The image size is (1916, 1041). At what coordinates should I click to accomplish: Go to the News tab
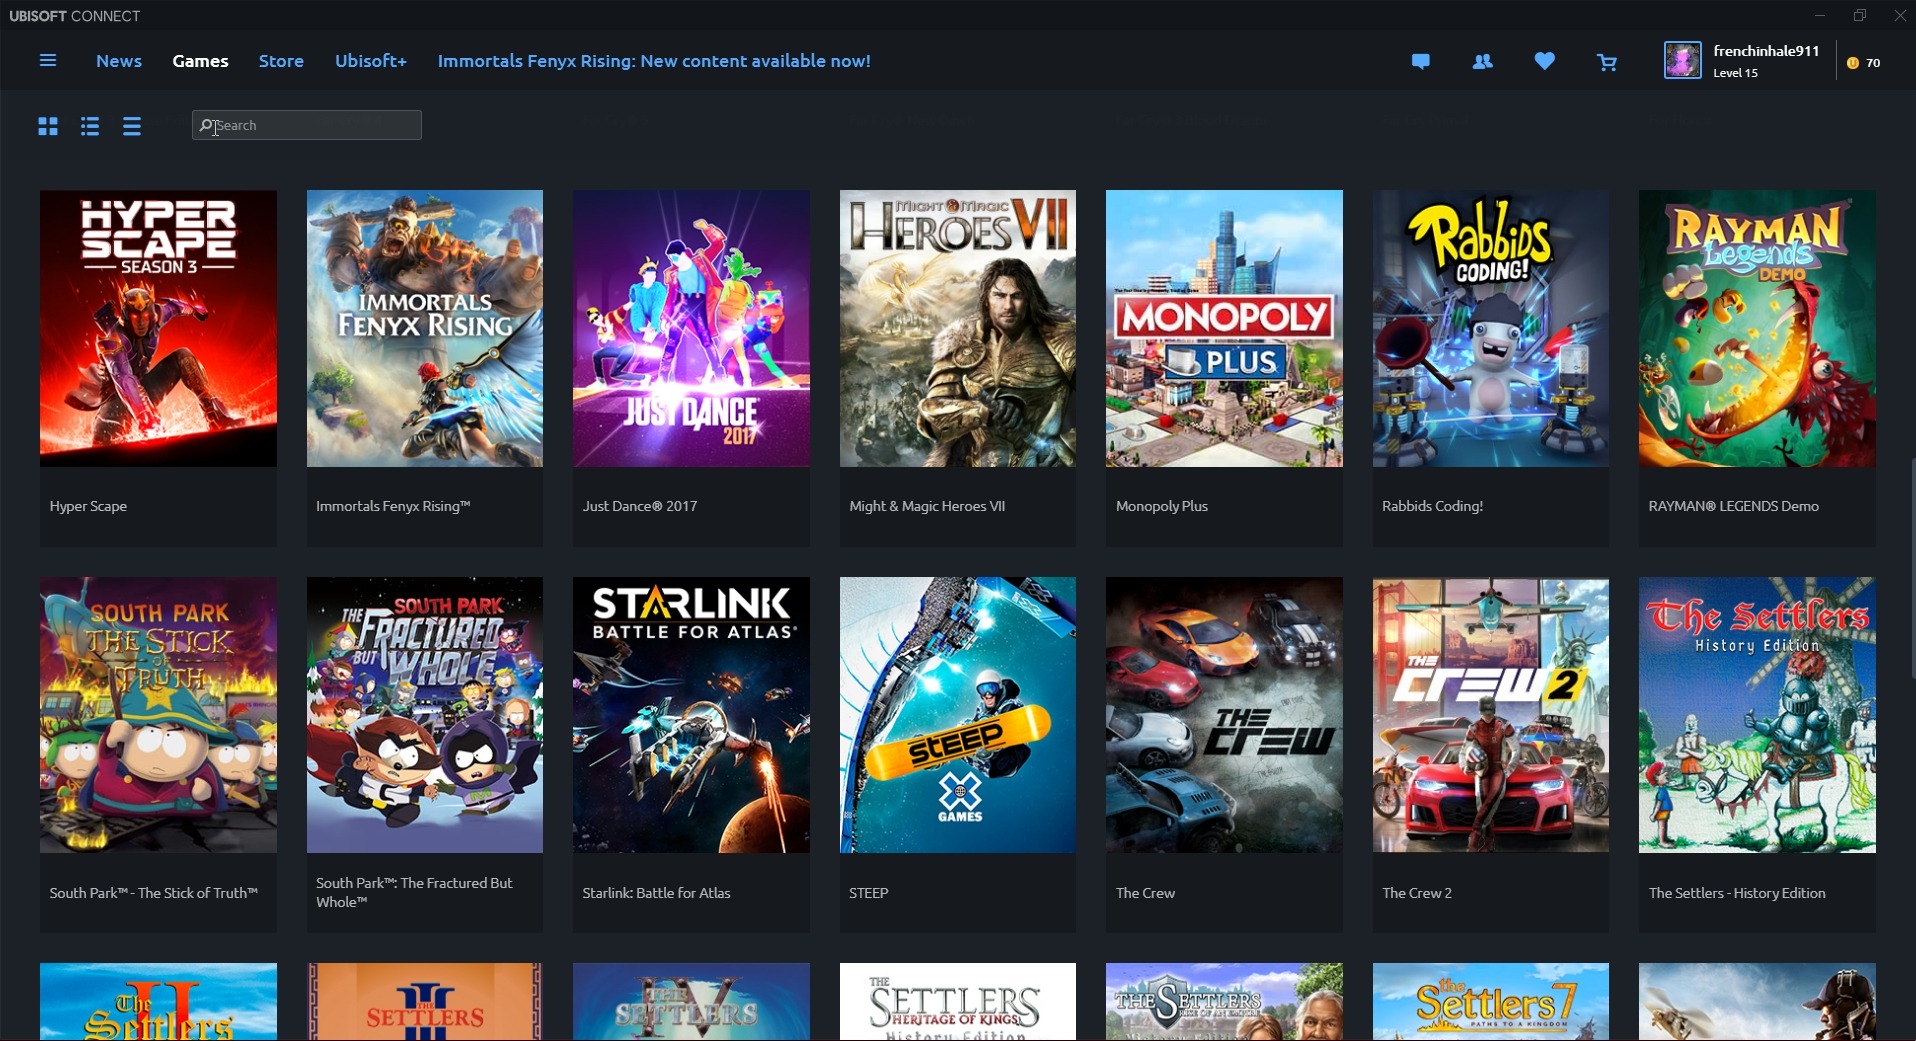[119, 61]
